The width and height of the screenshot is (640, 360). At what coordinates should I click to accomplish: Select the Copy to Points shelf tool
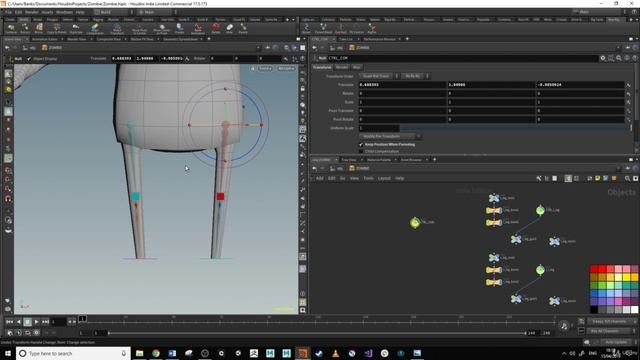click(56, 29)
